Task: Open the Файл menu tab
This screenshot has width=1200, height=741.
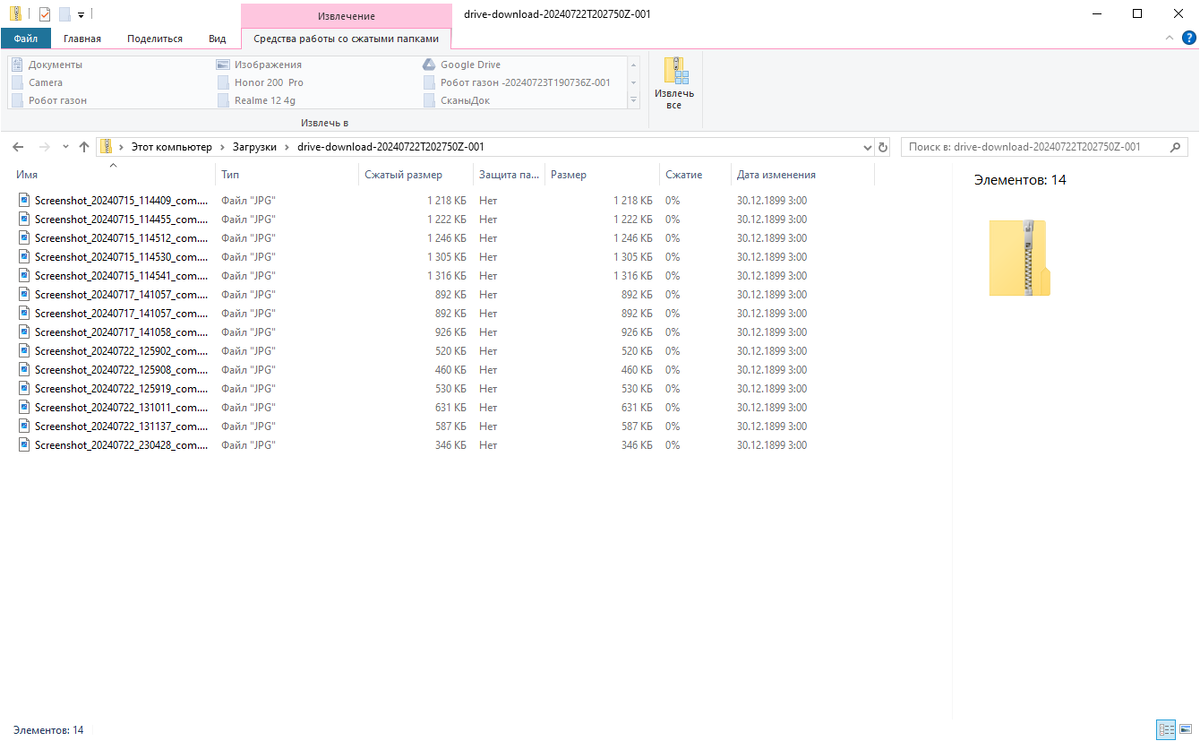Action: point(26,38)
